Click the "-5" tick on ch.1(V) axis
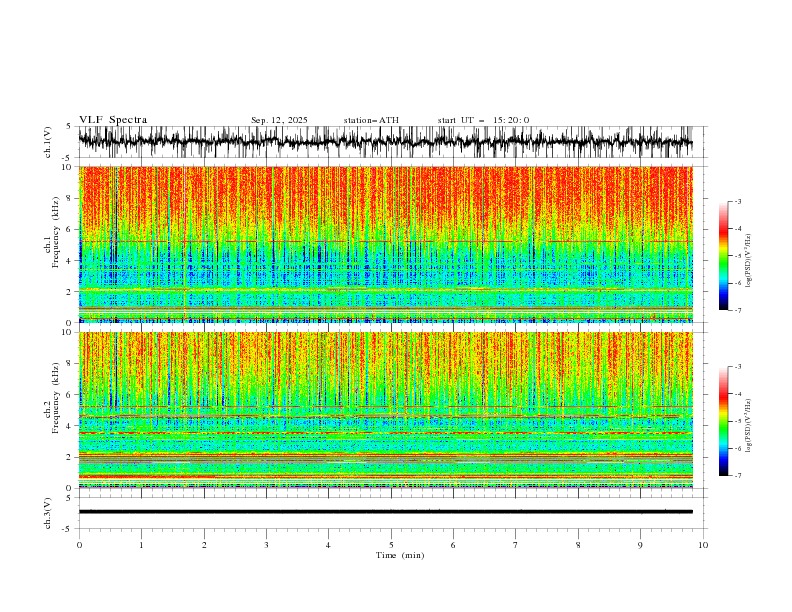The height and width of the screenshot is (612, 792). tap(68, 158)
